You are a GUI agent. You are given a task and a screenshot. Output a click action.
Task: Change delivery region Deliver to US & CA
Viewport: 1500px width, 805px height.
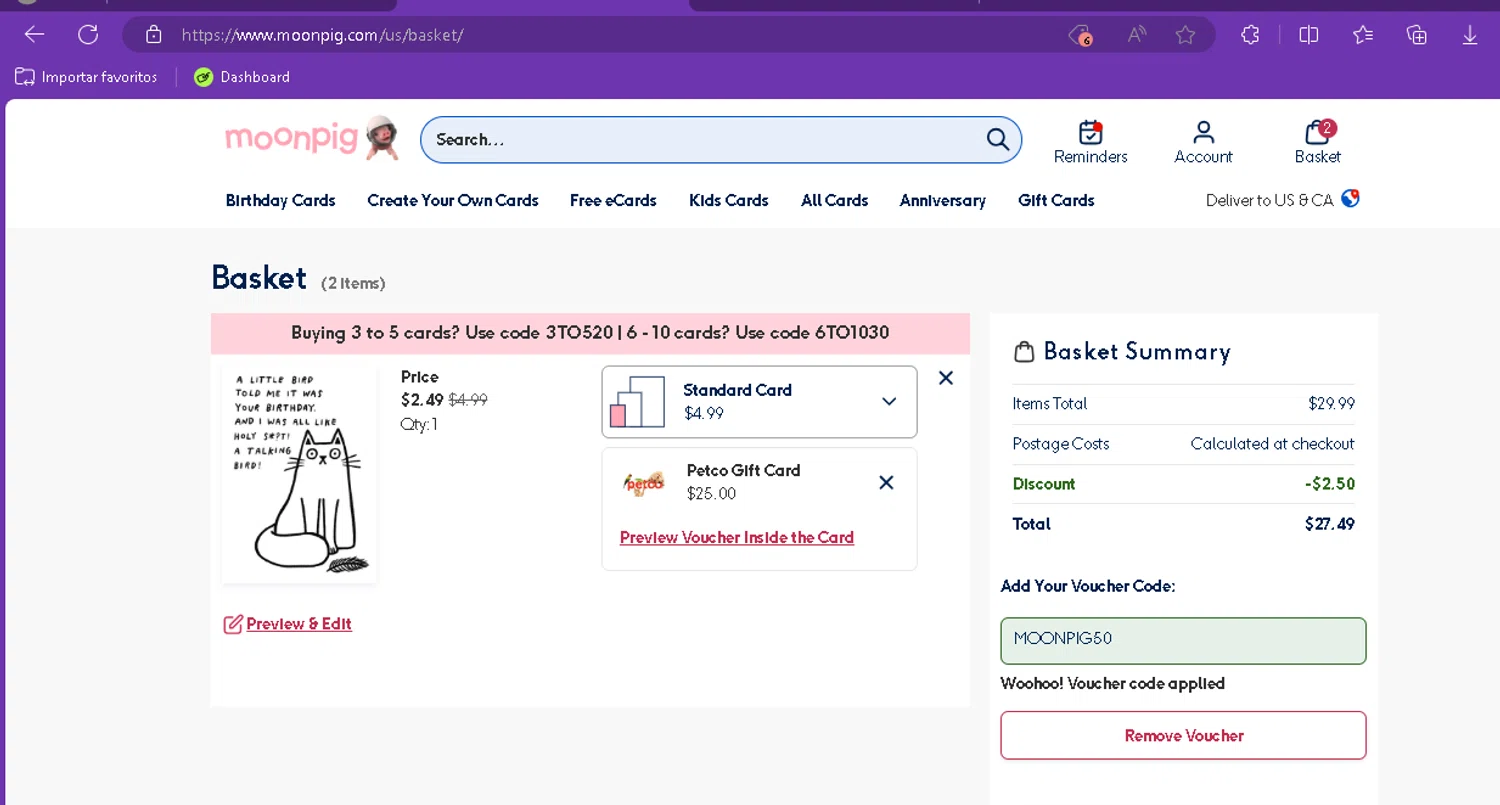point(1283,200)
